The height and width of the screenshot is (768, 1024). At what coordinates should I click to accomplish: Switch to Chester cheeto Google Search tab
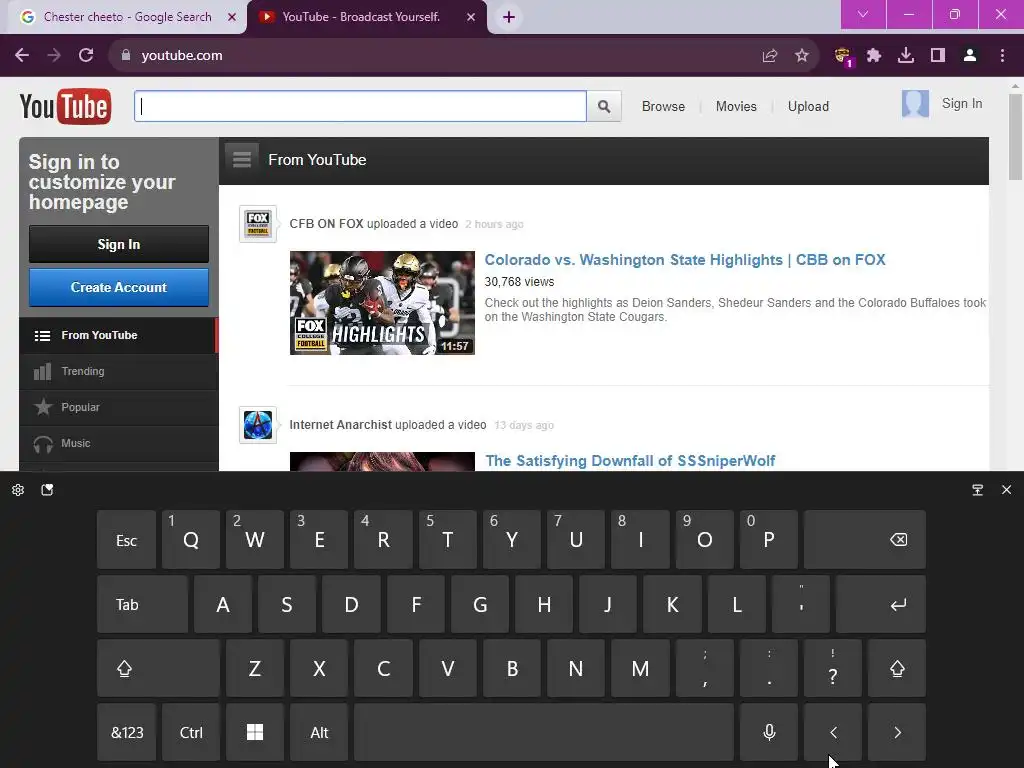(x=127, y=17)
